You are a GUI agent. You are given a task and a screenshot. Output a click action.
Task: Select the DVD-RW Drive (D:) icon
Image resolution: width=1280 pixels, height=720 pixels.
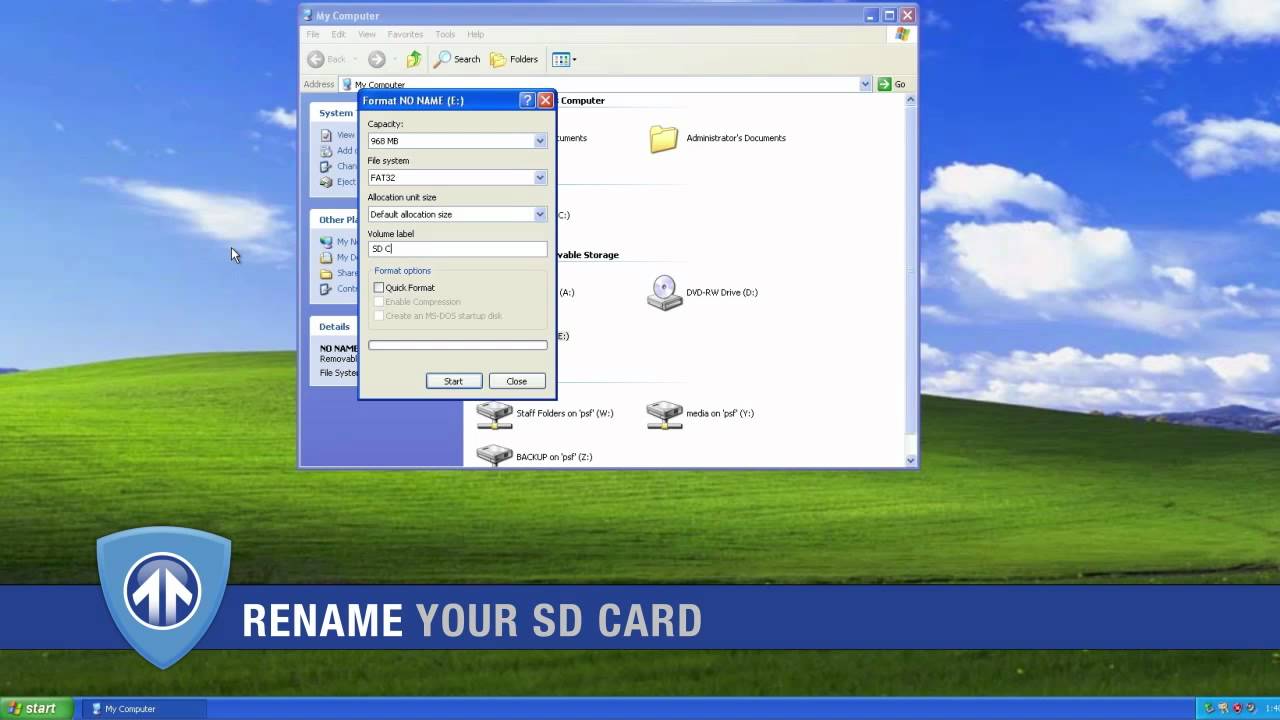click(x=664, y=293)
